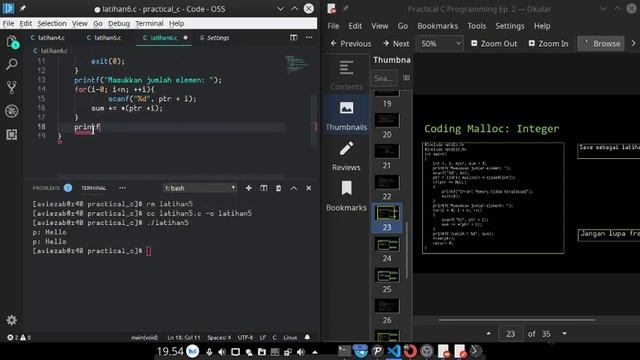Click Next button in Okular toolbar
The width and height of the screenshot is (640, 360).
point(396,43)
